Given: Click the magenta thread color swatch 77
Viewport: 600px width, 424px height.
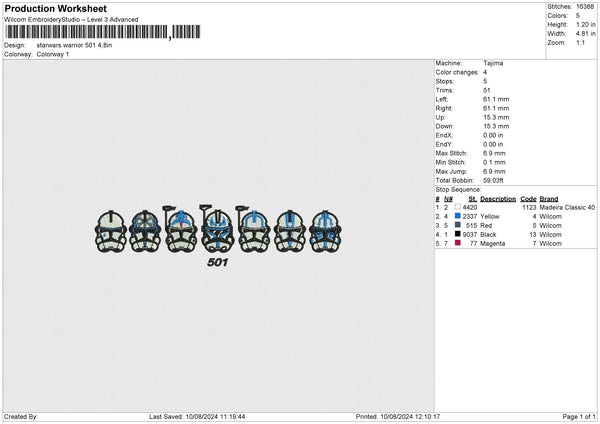Looking at the screenshot, I should (x=457, y=243).
